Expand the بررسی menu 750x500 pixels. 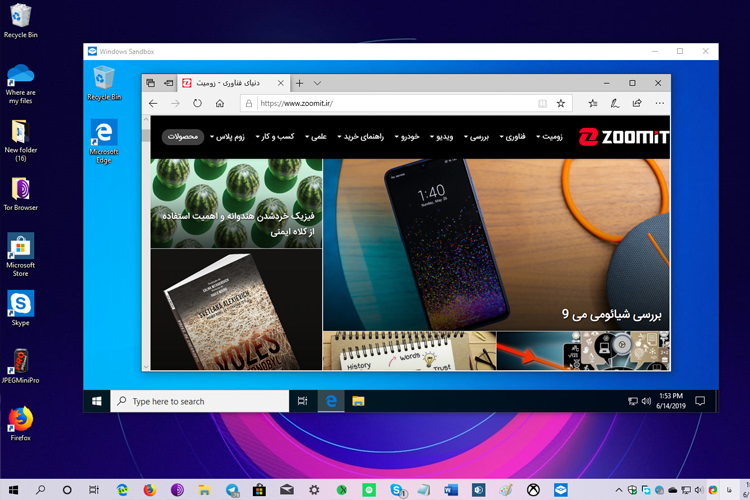pos(476,137)
